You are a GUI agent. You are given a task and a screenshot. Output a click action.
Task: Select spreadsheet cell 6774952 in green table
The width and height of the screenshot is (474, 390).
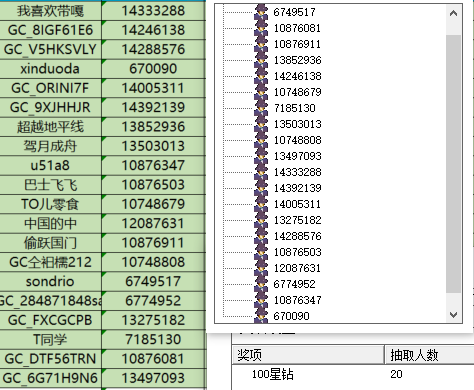pyautogui.click(x=153, y=301)
